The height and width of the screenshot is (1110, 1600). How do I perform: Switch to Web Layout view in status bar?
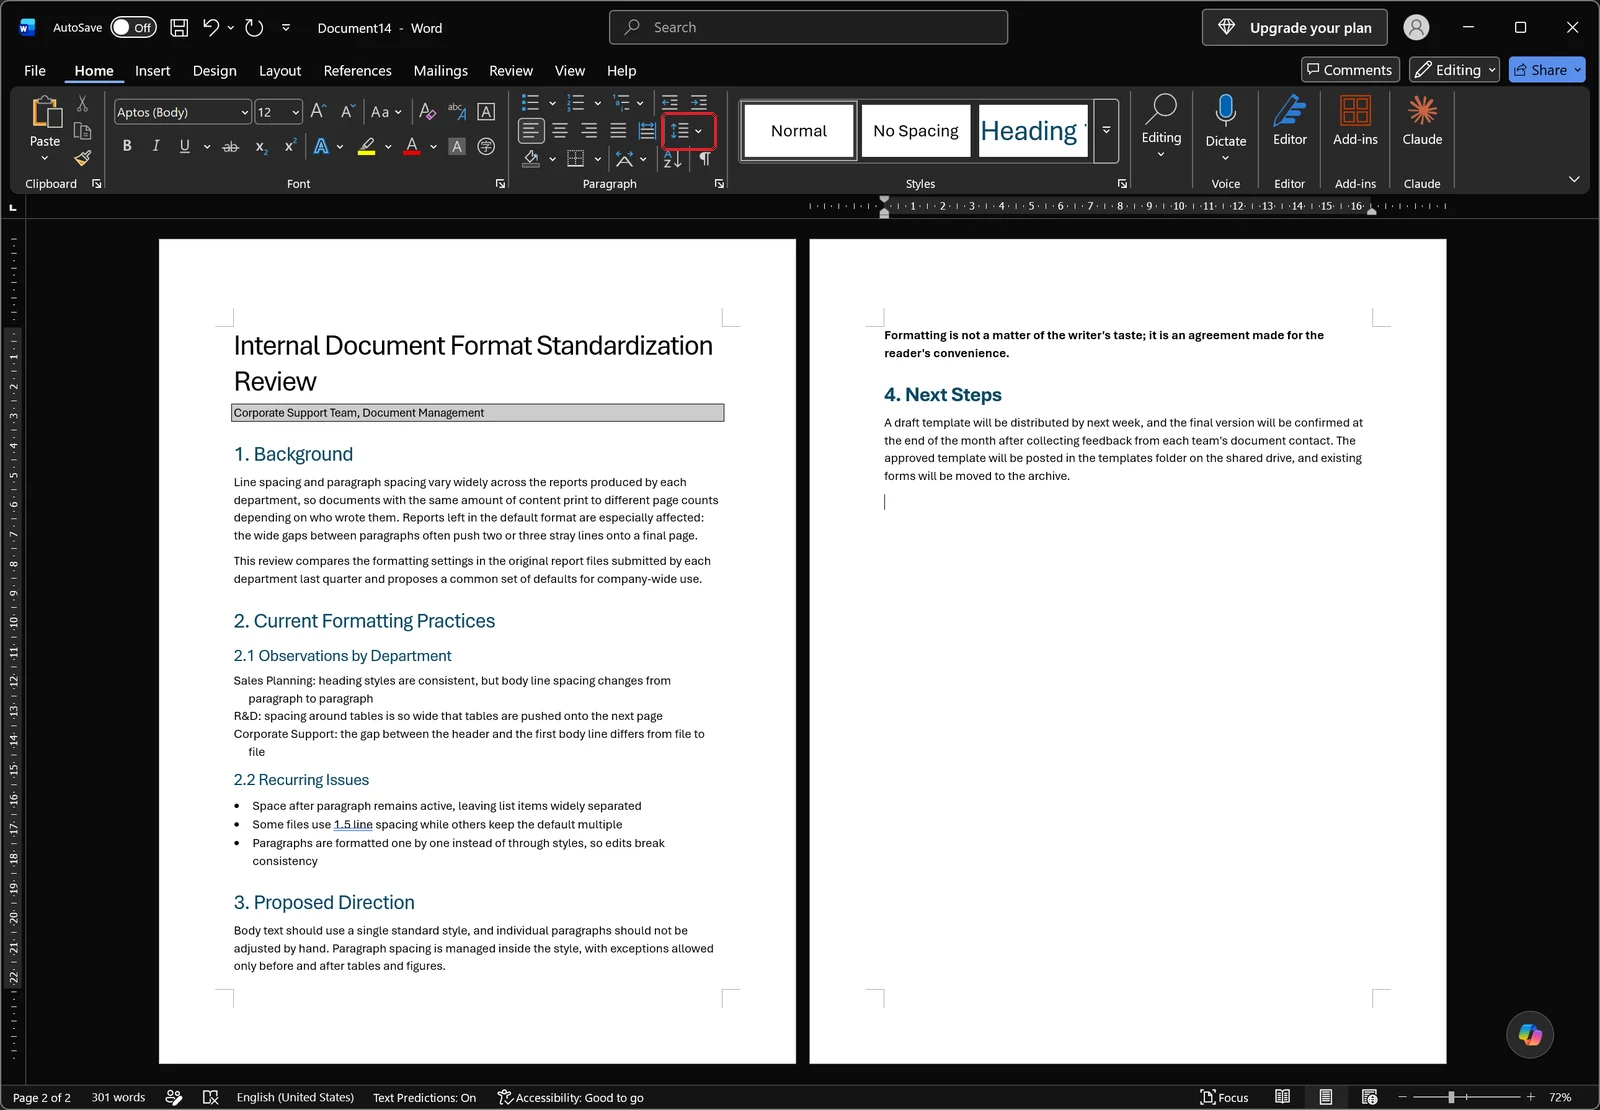[1369, 1097]
